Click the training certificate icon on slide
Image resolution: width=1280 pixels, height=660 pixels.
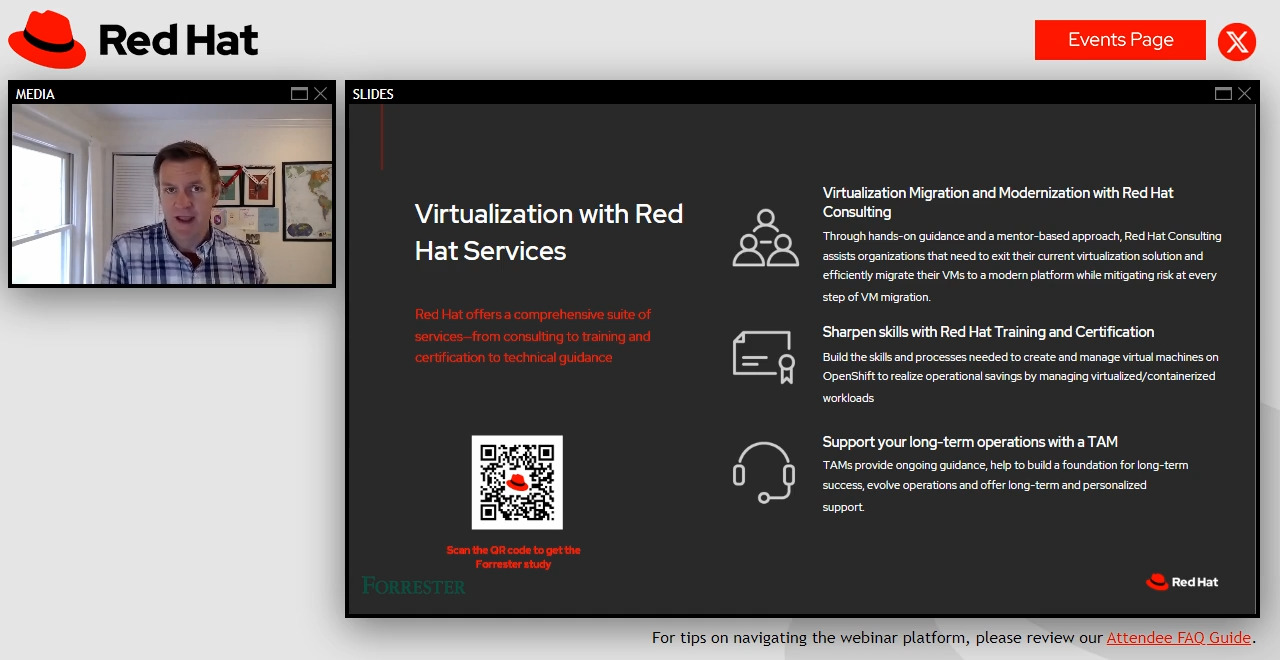point(764,357)
